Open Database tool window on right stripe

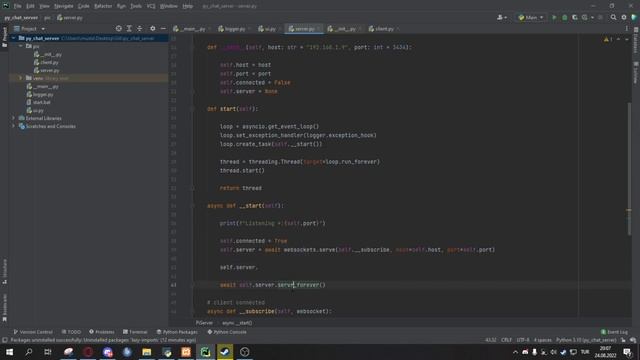click(x=636, y=40)
